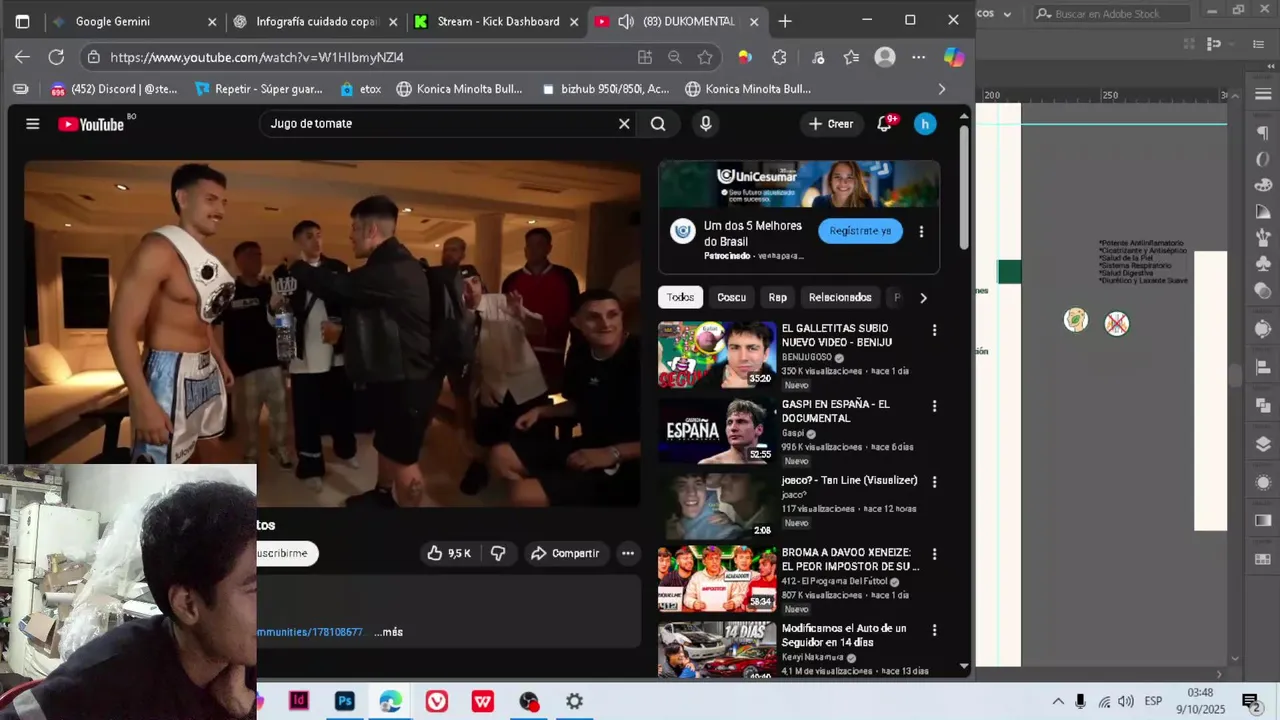Open Copilot in the Edge toolbar
Screen dimensions: 1280x720
[954, 57]
